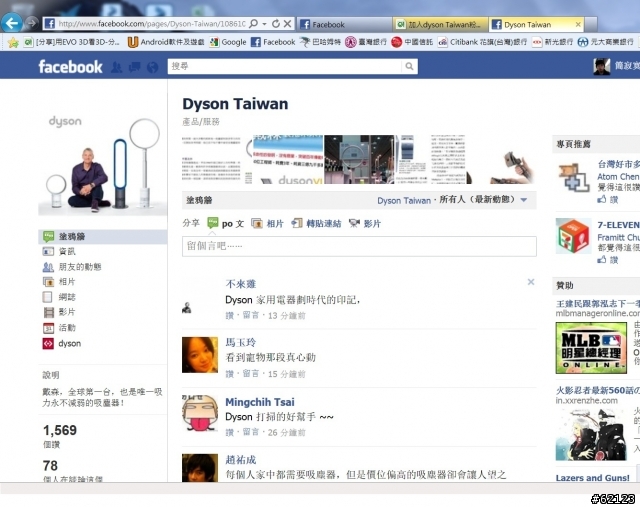This screenshot has width=640, height=507.
Task: Open the wall filter dropdown arrow
Action: (x=524, y=200)
